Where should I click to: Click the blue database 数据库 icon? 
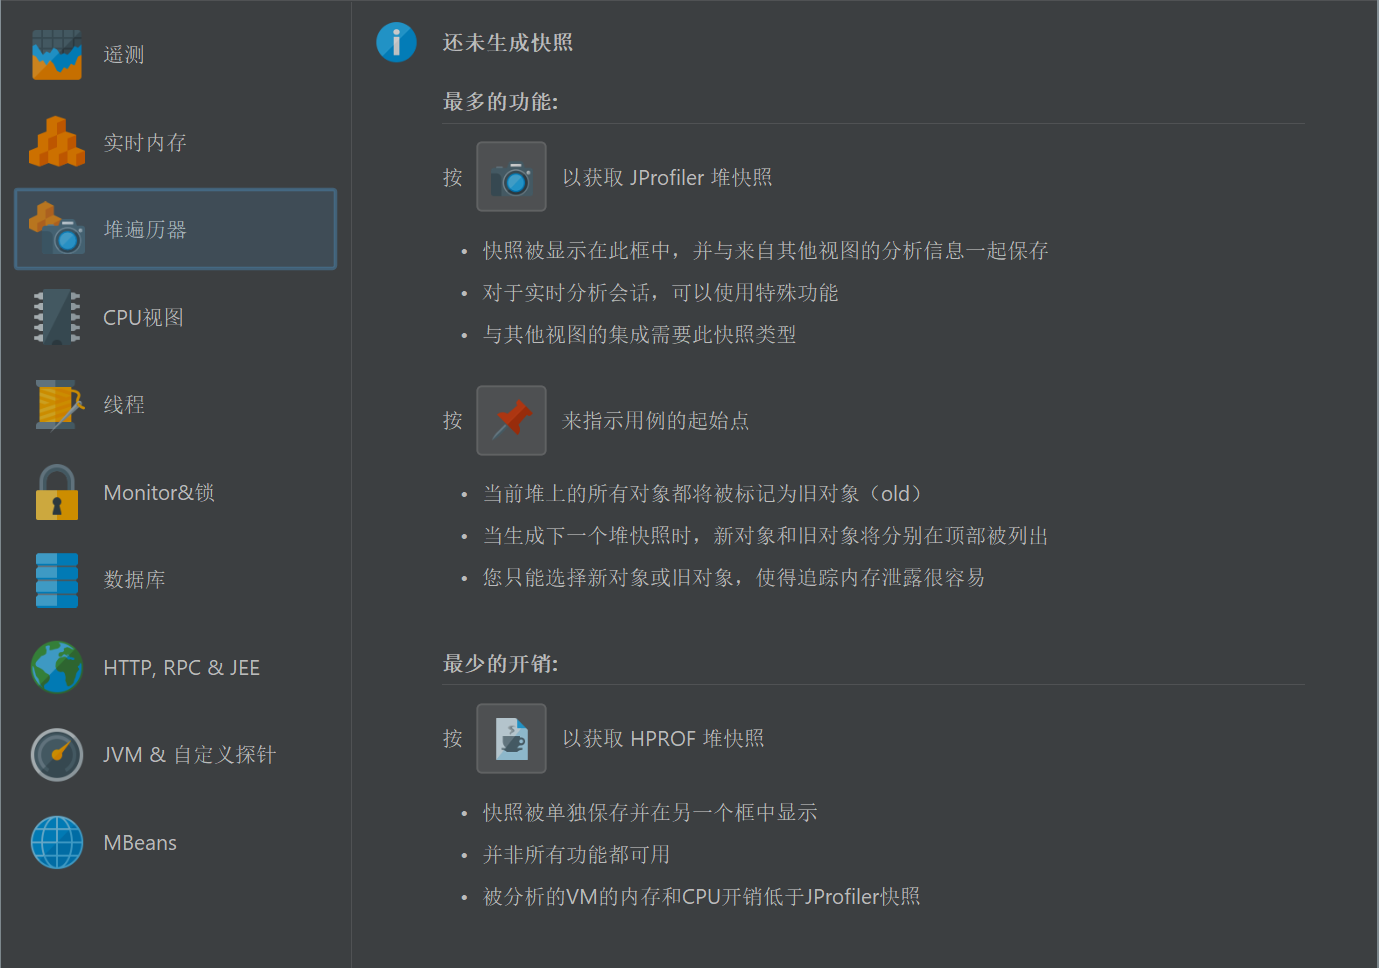pos(57,580)
